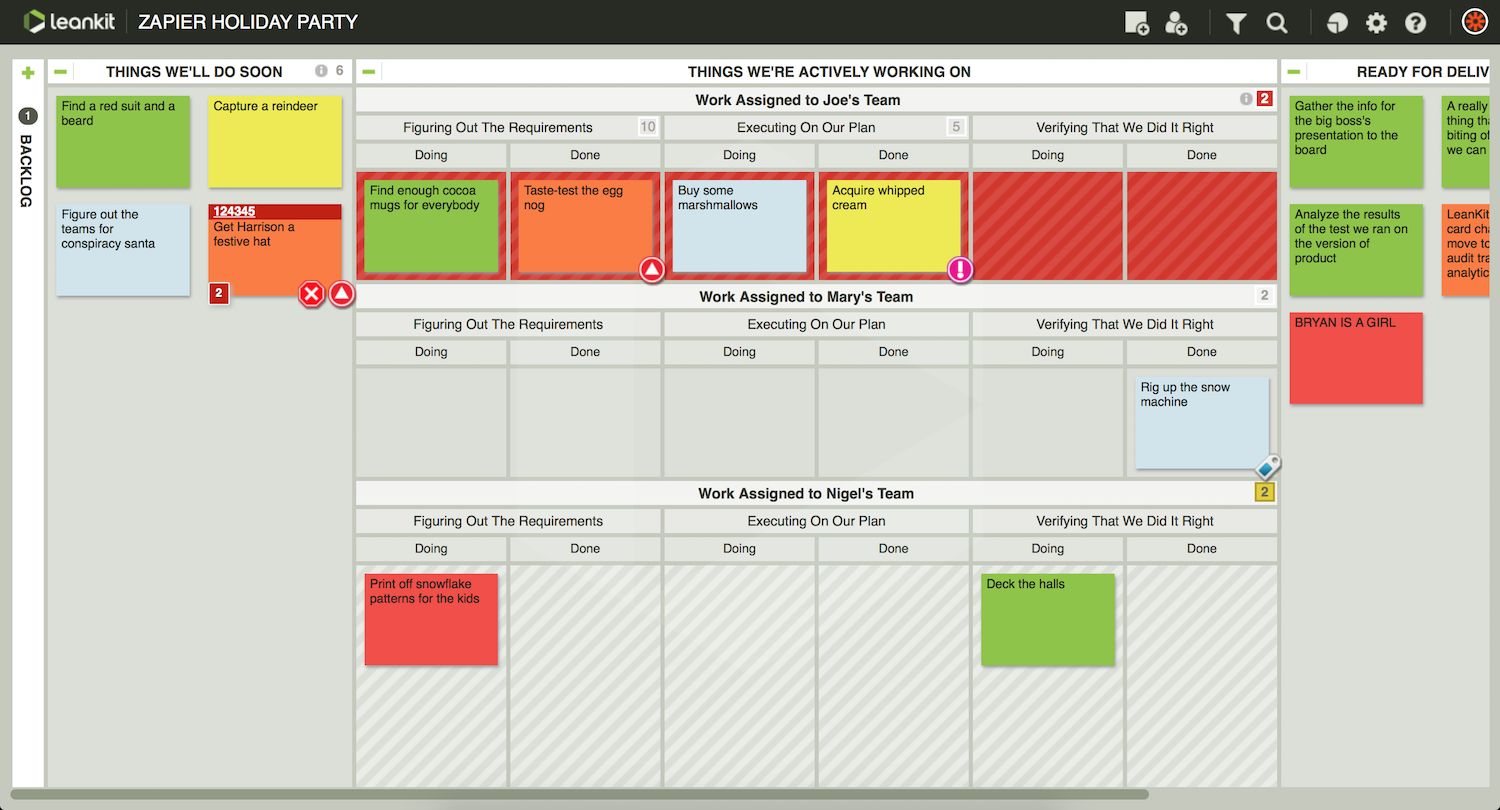Open the user avatar menu

(1475, 22)
